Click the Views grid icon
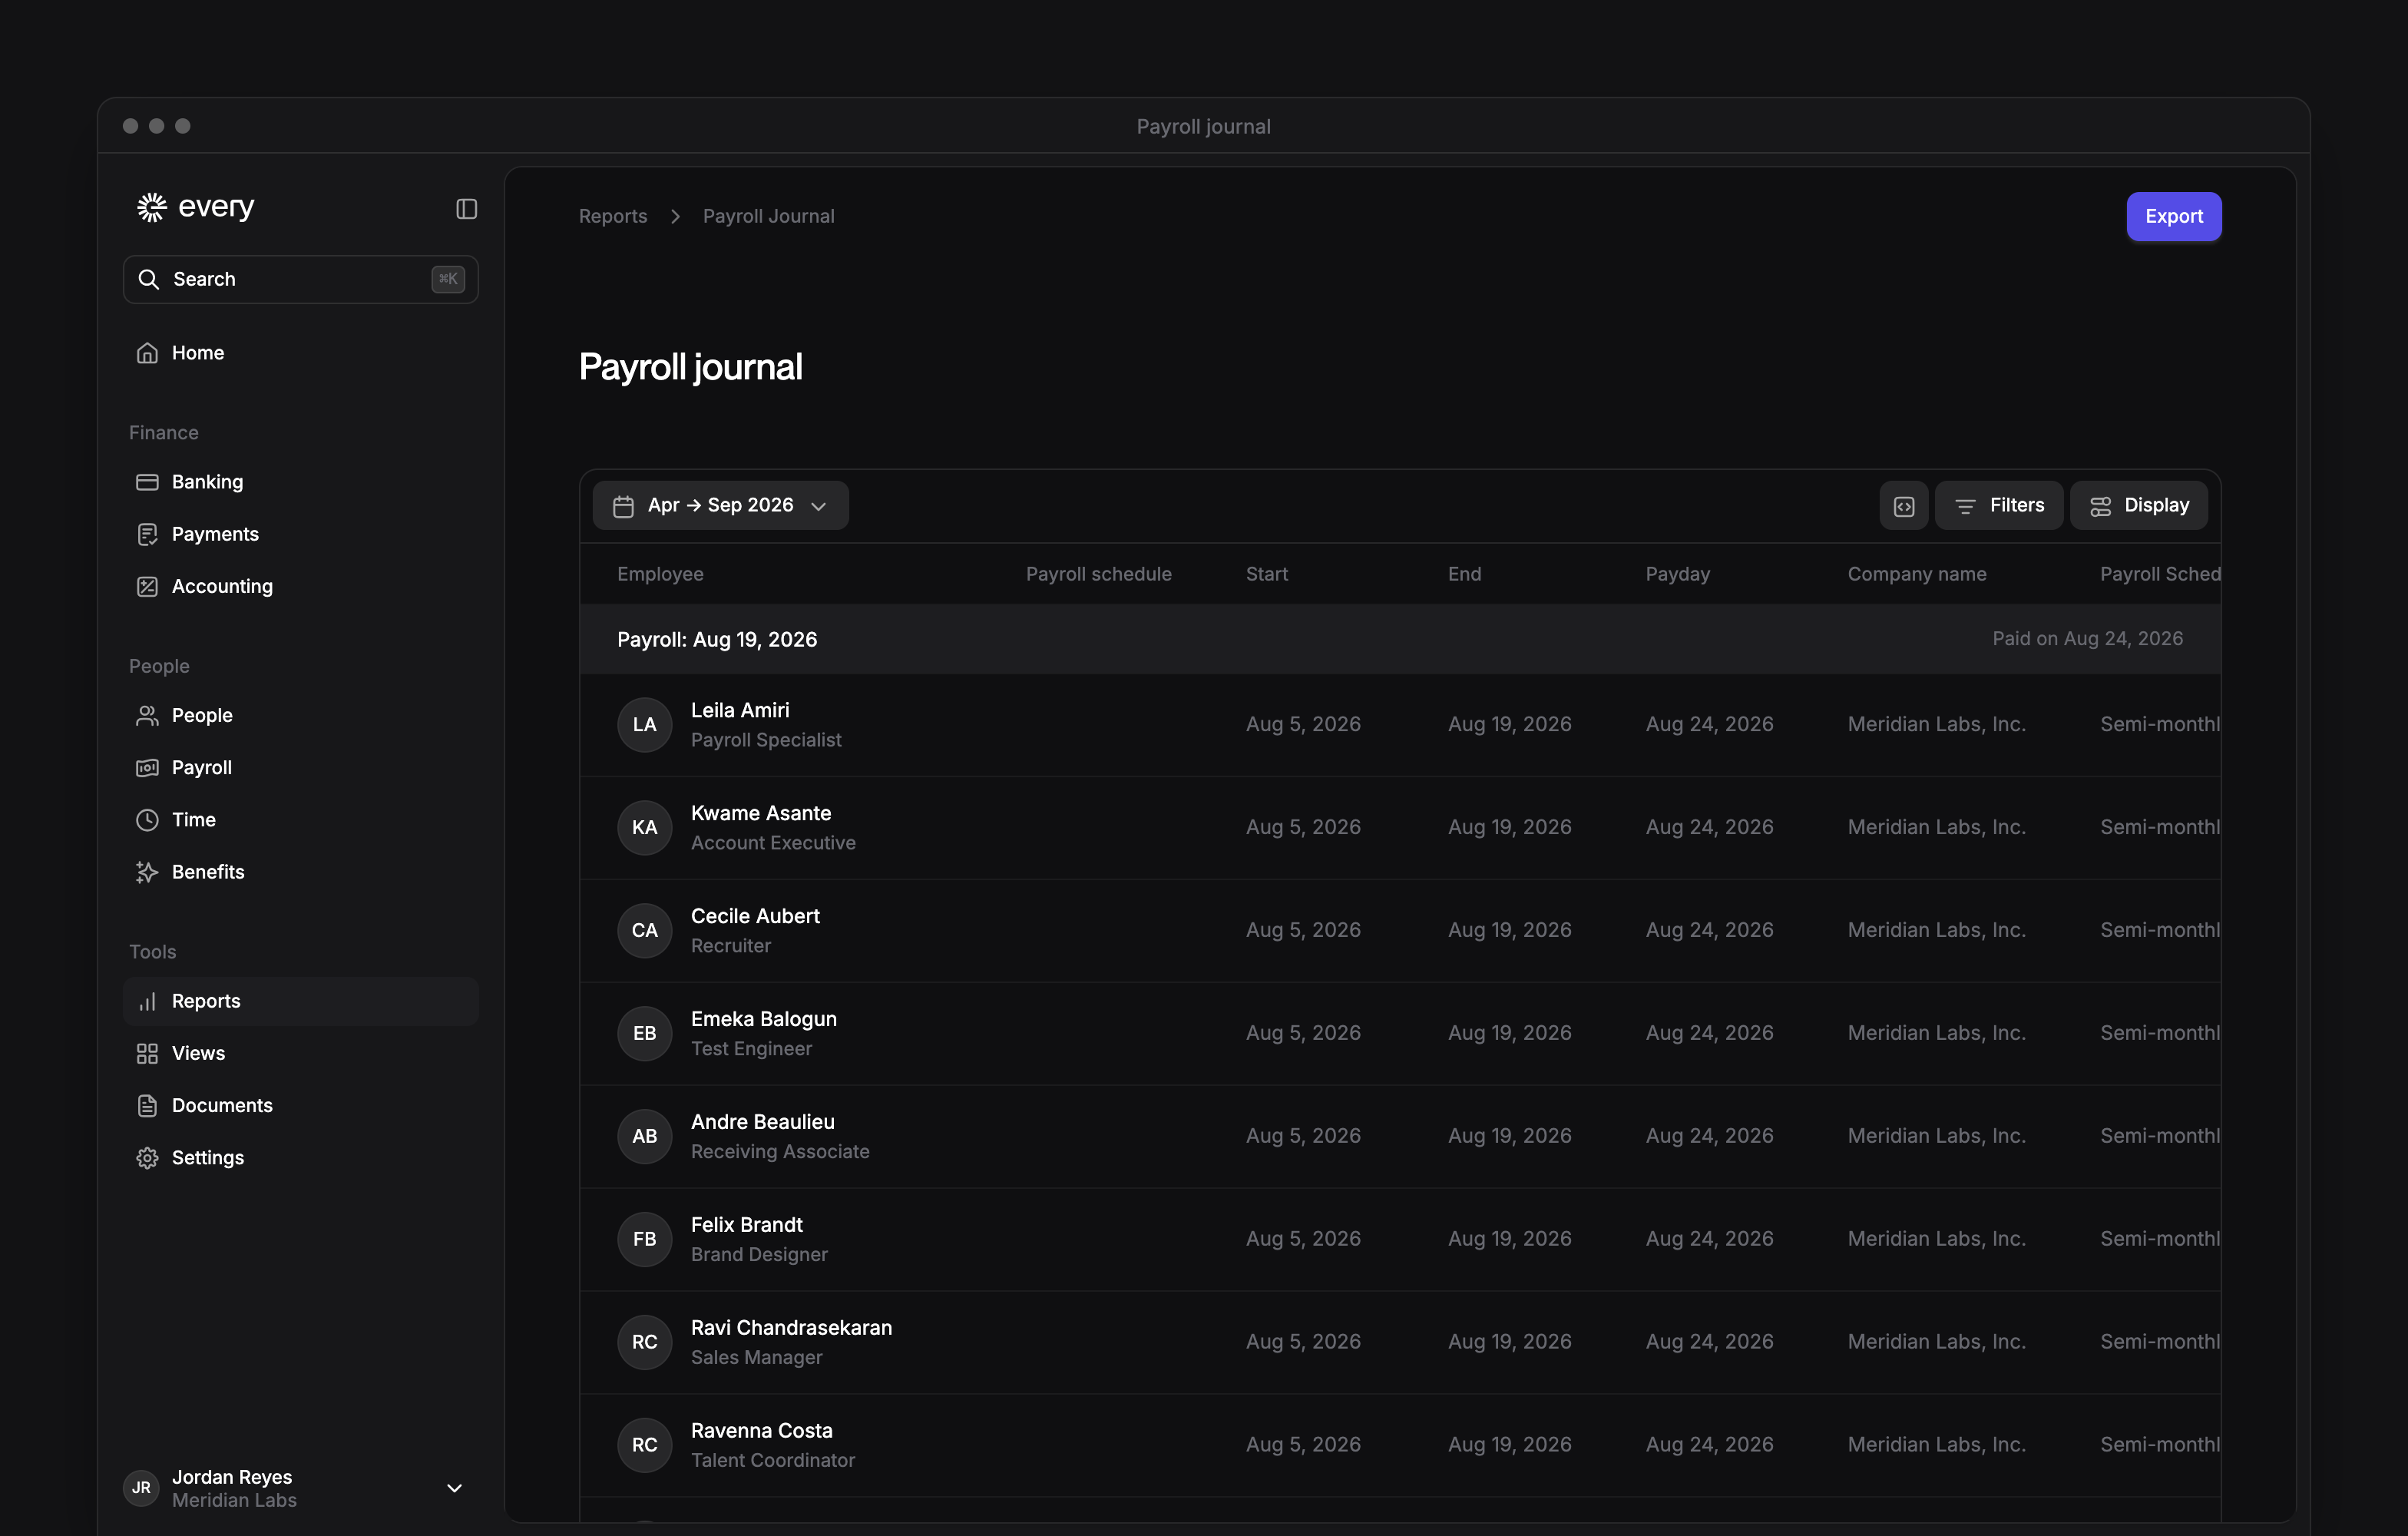This screenshot has height=1536, width=2408. coord(147,1053)
